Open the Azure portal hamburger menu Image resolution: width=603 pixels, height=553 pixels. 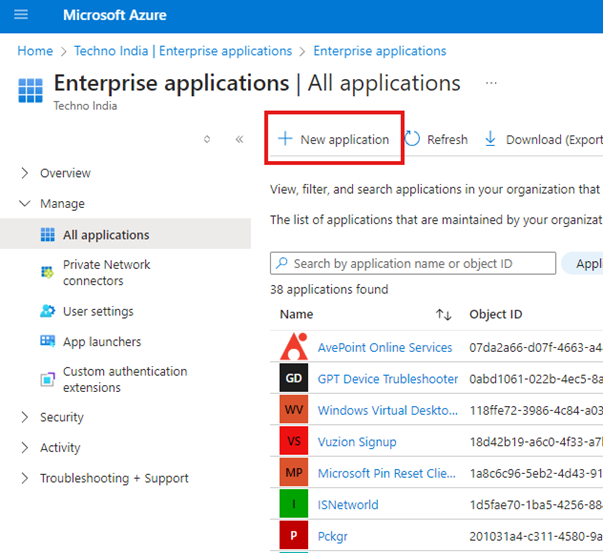click(21, 15)
